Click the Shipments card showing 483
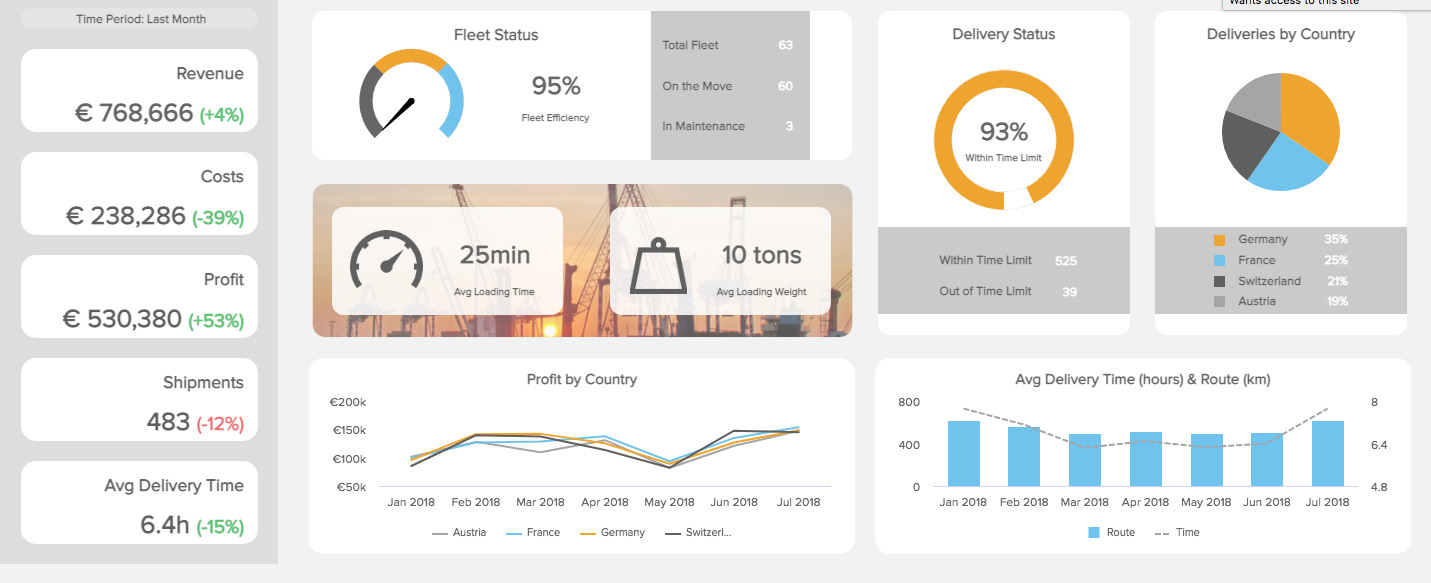 [139, 400]
